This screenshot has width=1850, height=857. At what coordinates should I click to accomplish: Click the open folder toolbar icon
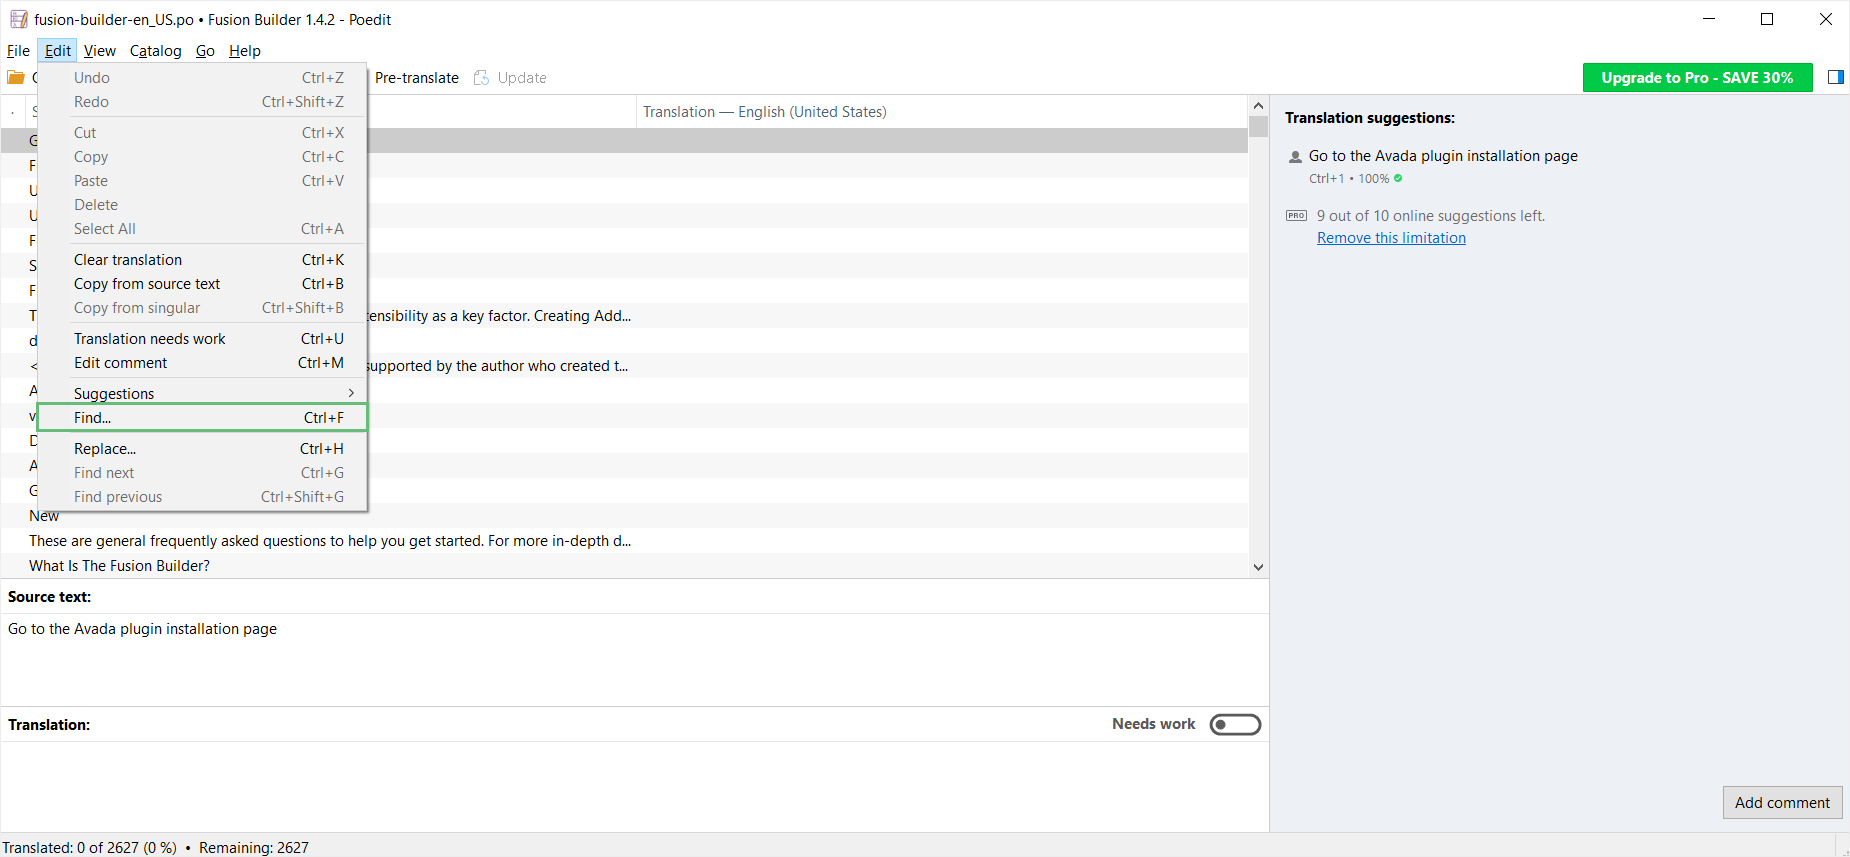[x=16, y=77]
